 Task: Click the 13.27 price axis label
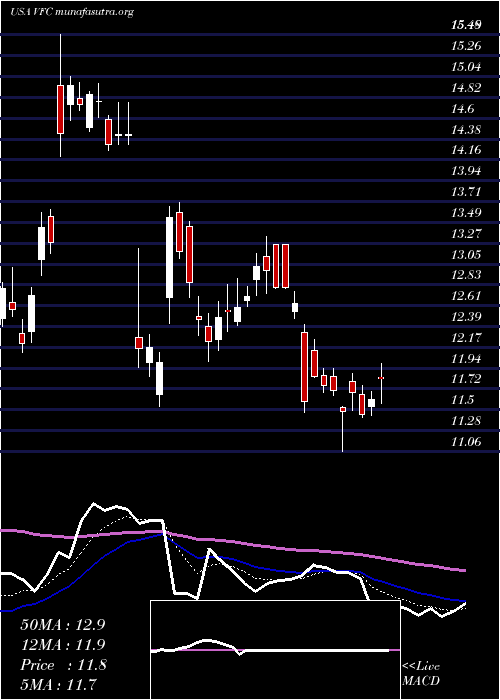click(x=466, y=233)
